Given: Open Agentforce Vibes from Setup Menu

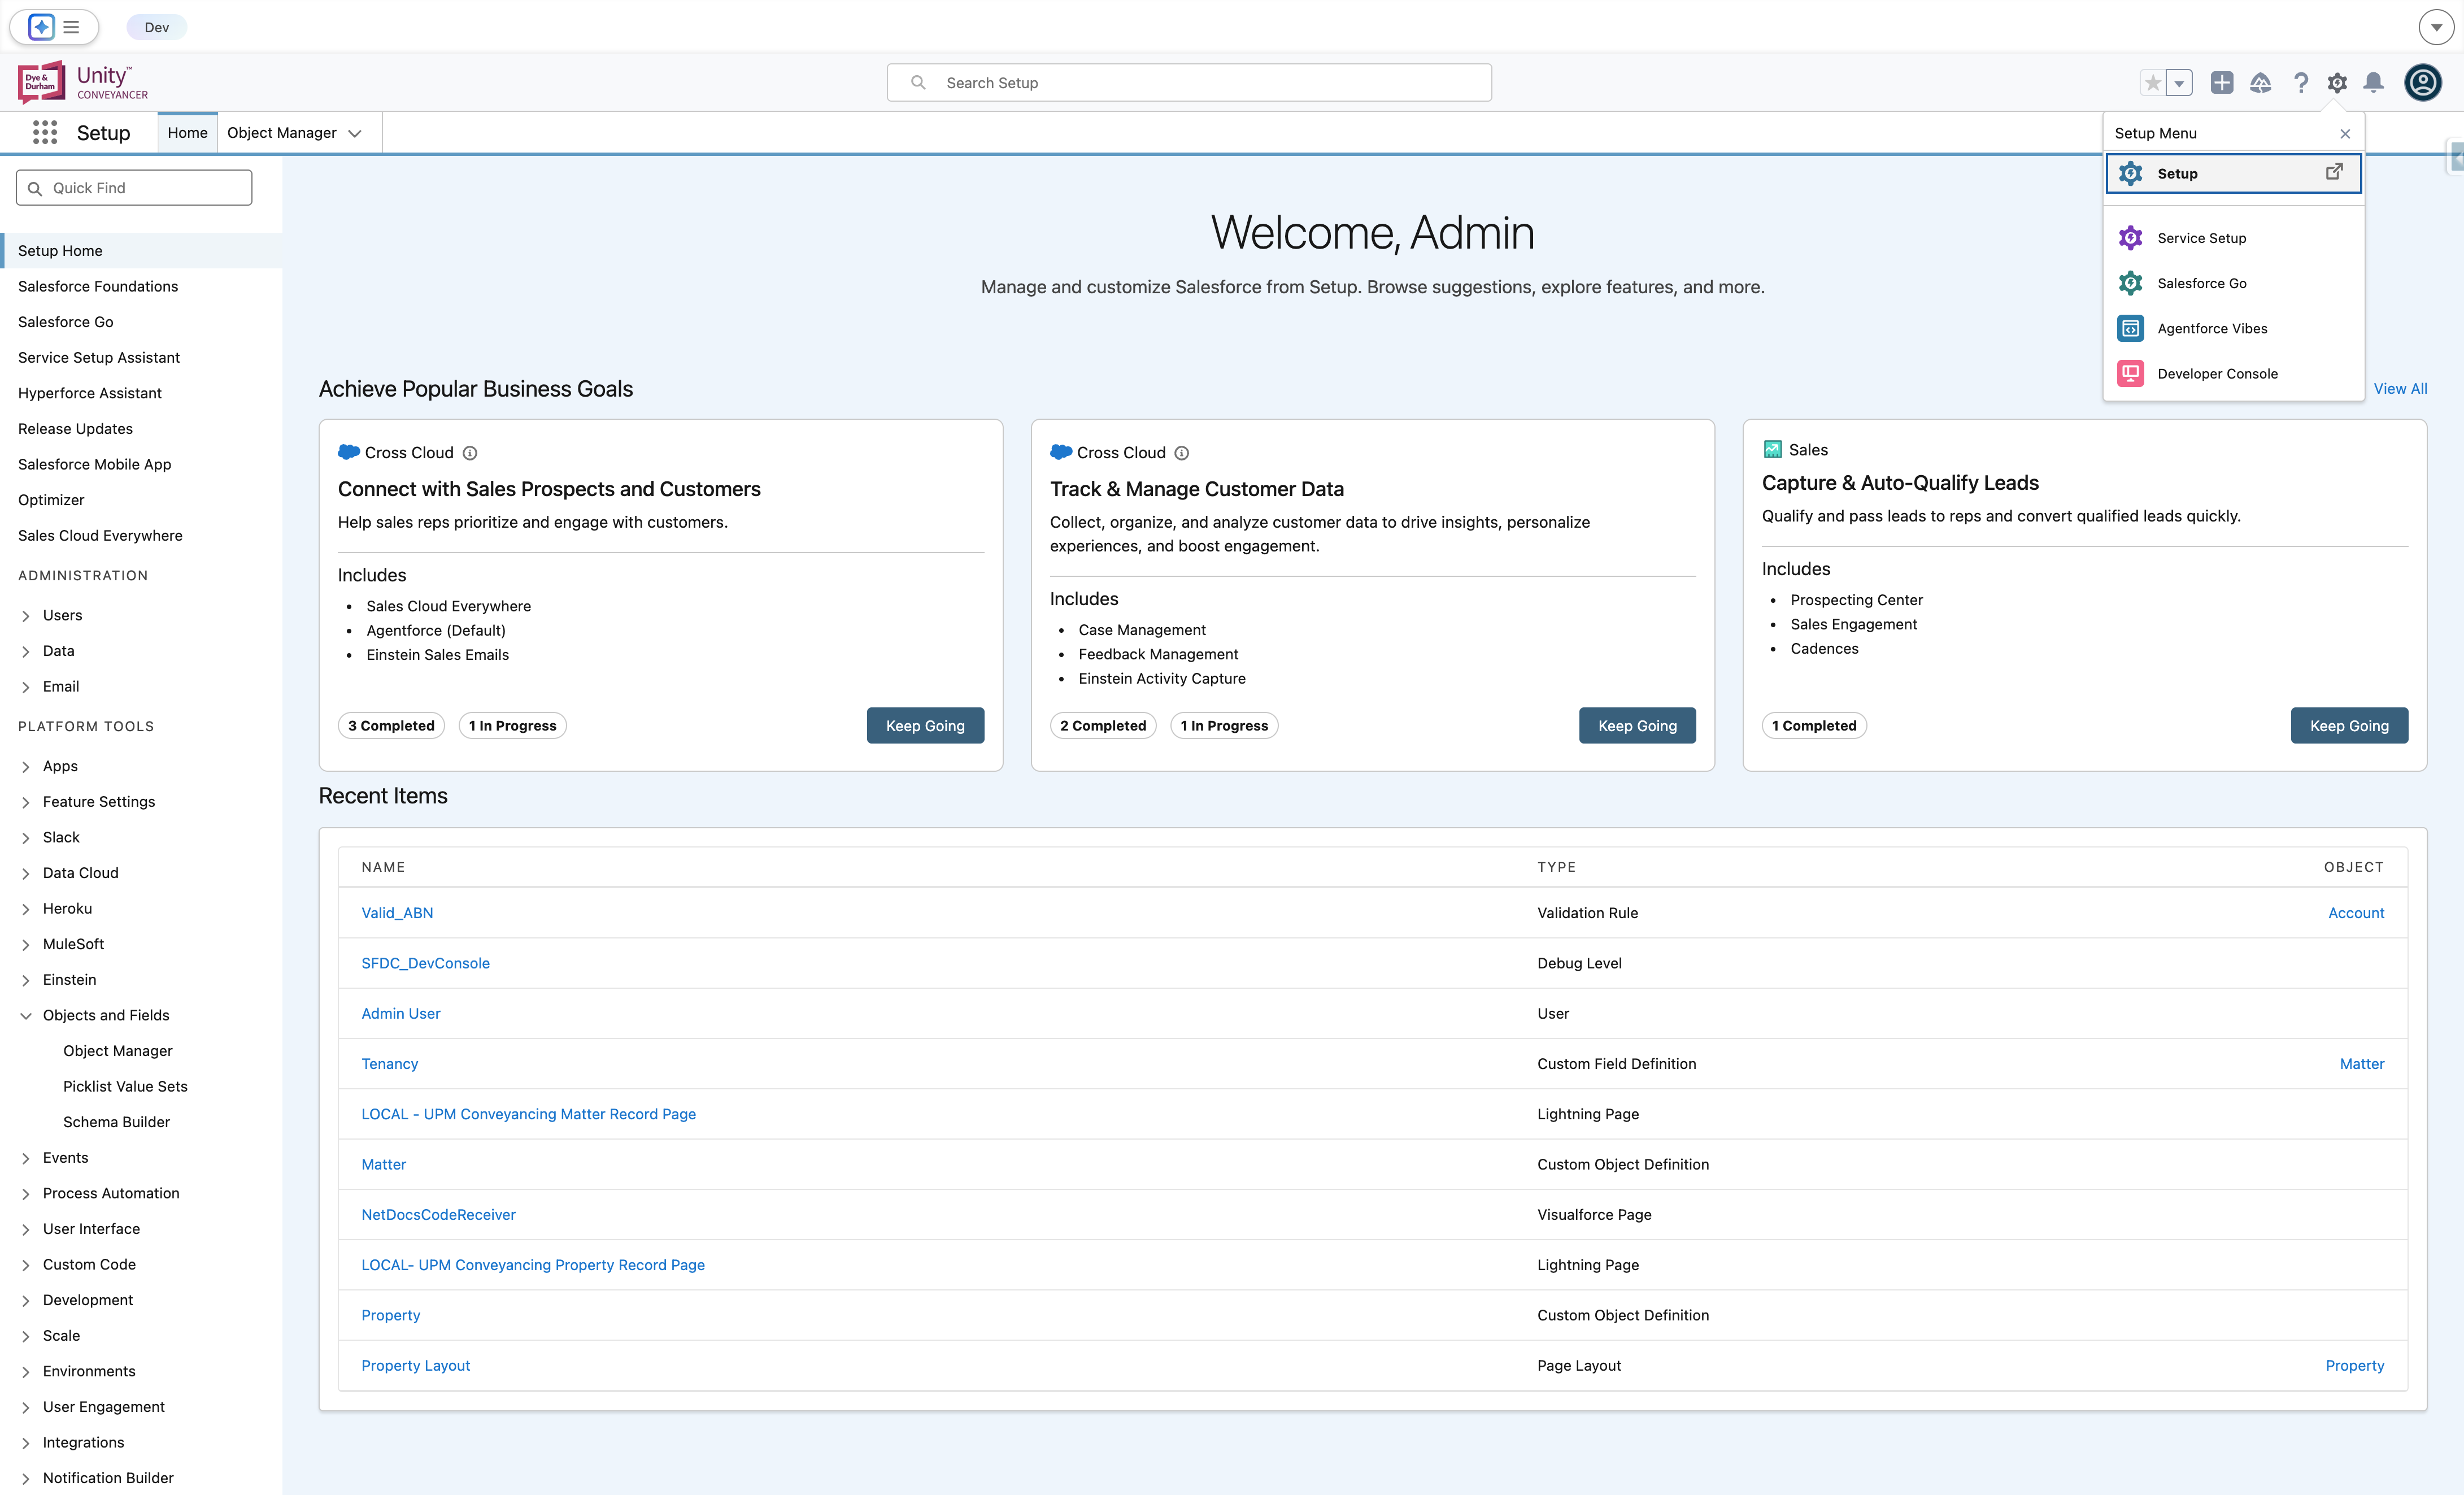Looking at the screenshot, I should 2233,328.
